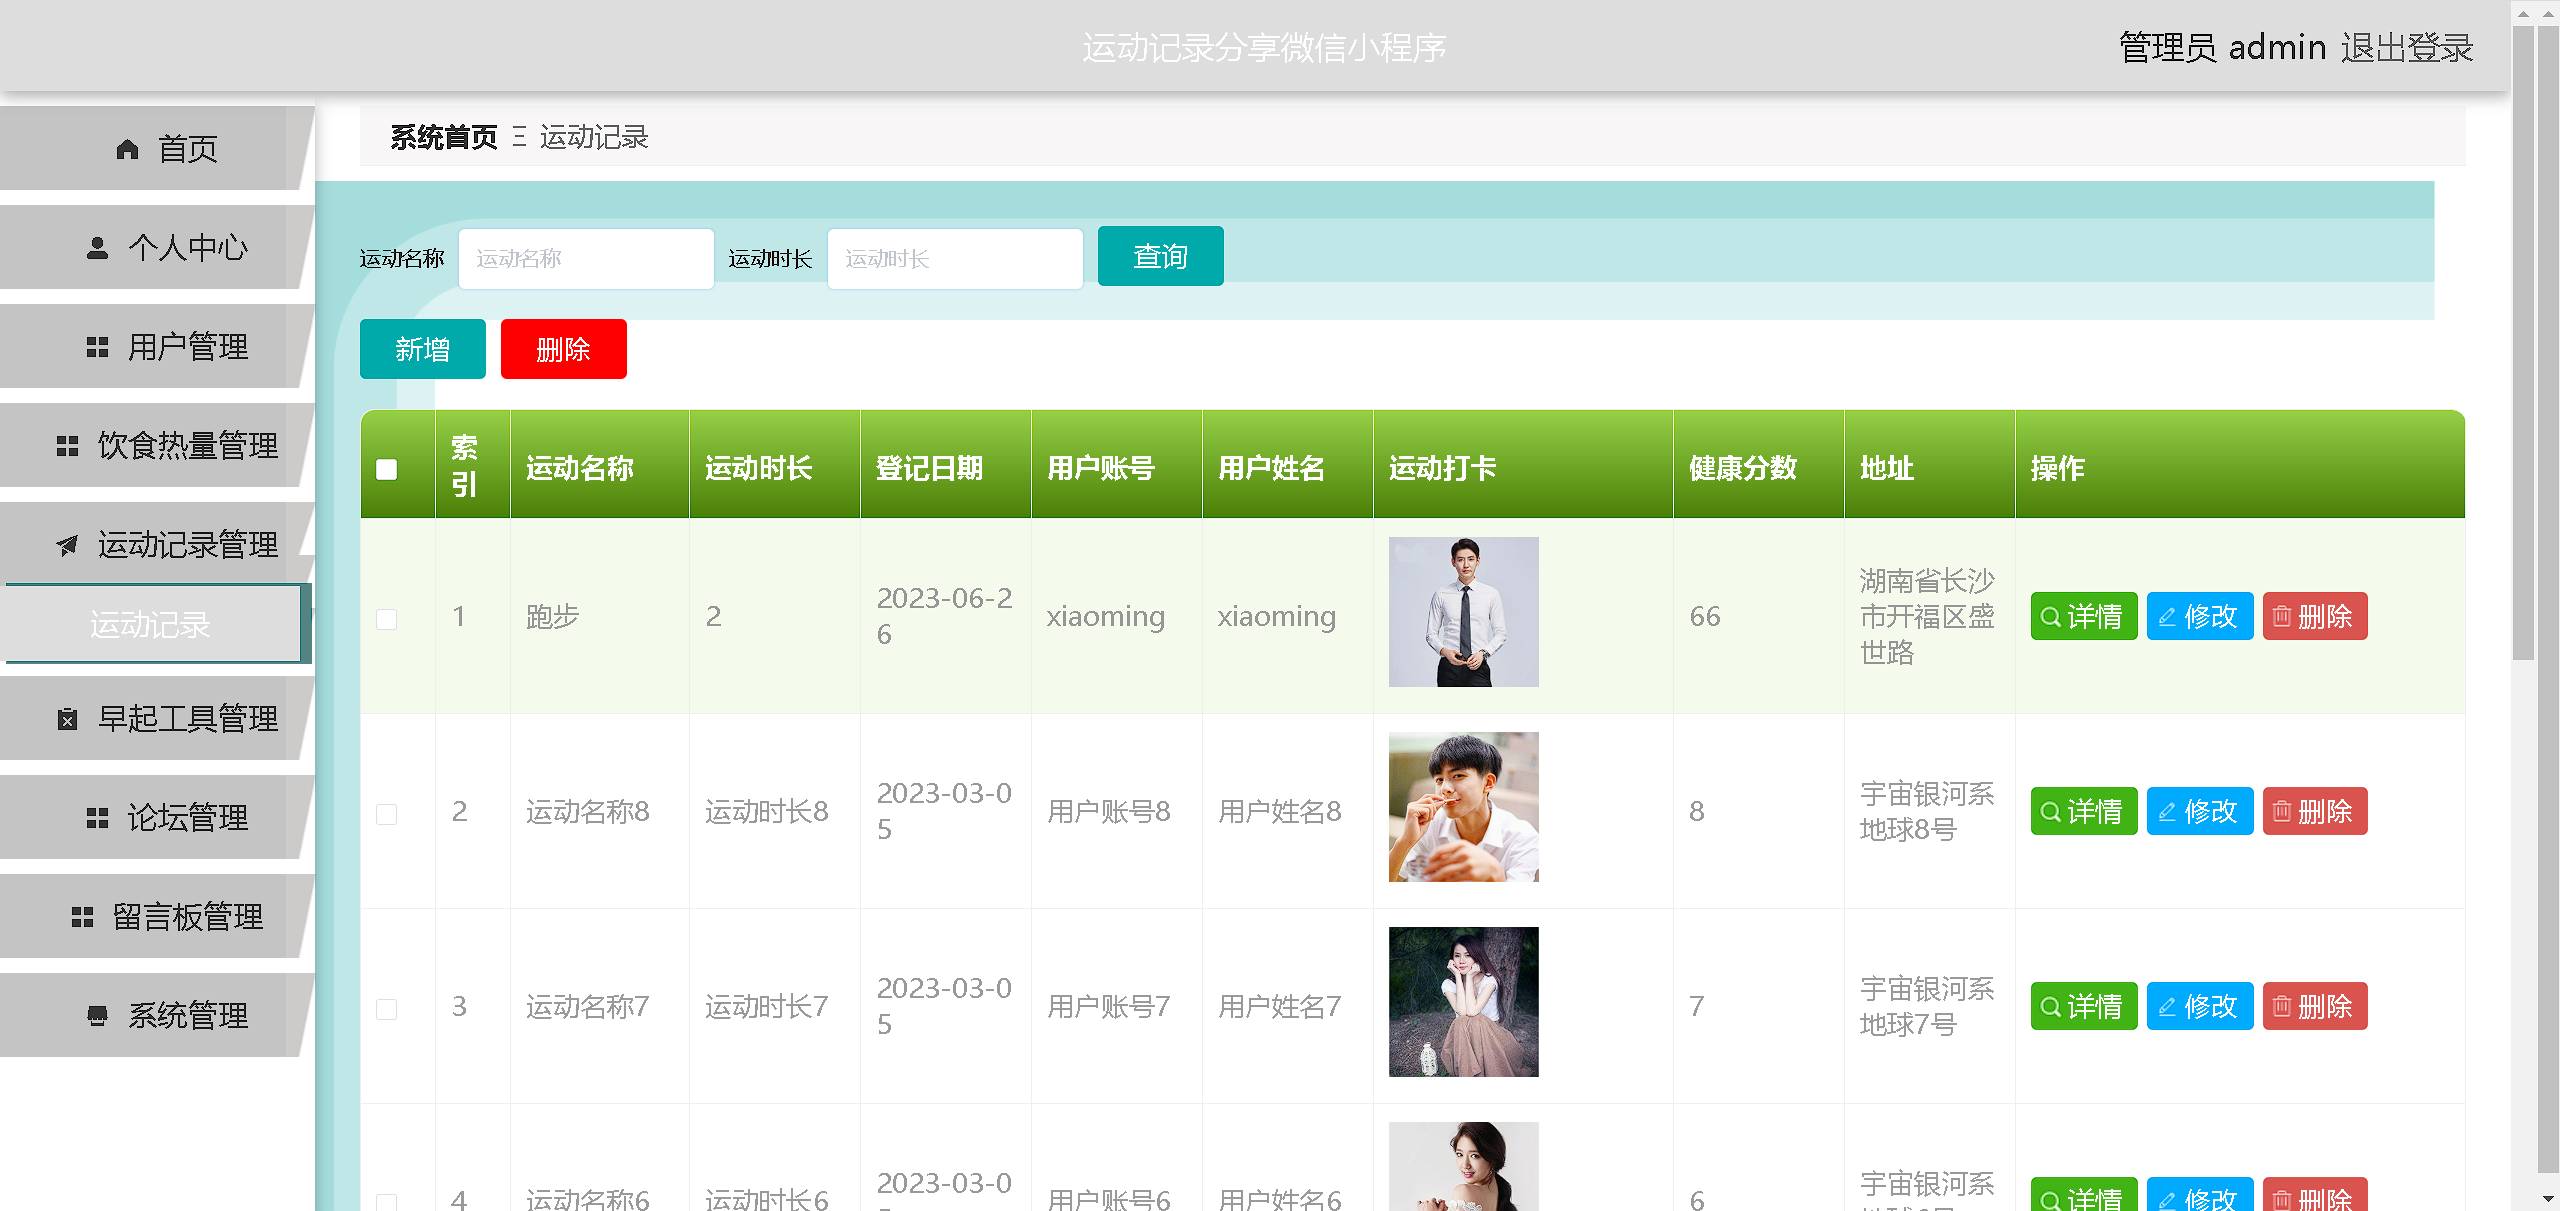The width and height of the screenshot is (2560, 1211).
Task: Click the 详情 button in the 跑步 row
Action: (x=2083, y=616)
